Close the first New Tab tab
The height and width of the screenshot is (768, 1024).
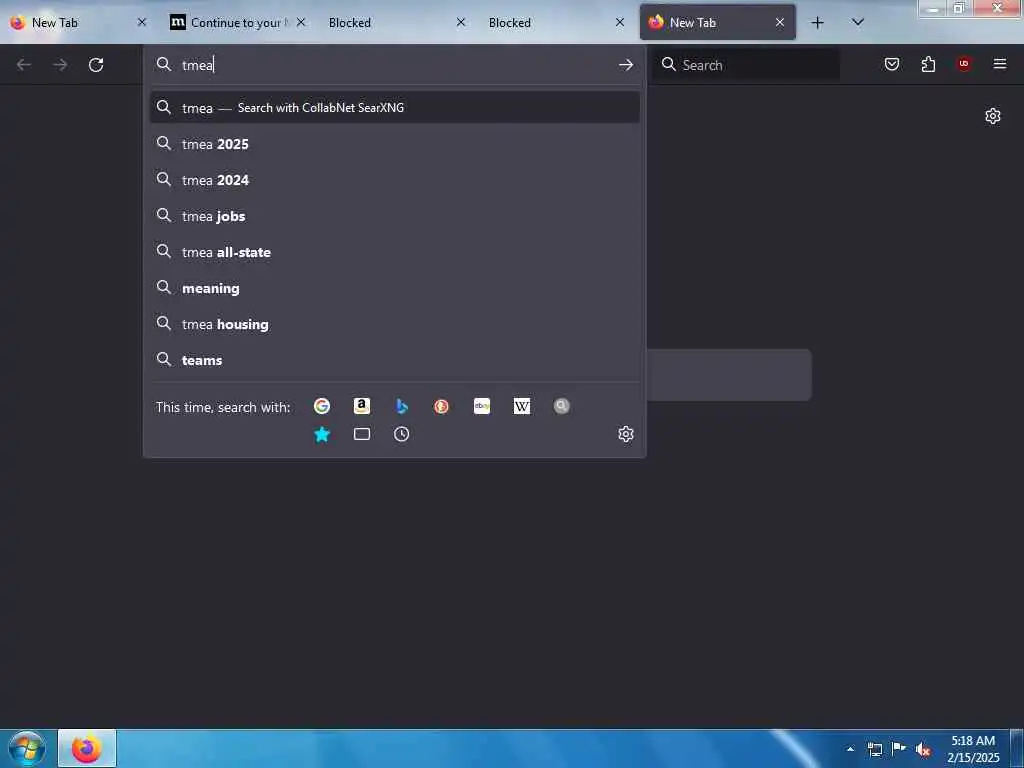tap(142, 23)
